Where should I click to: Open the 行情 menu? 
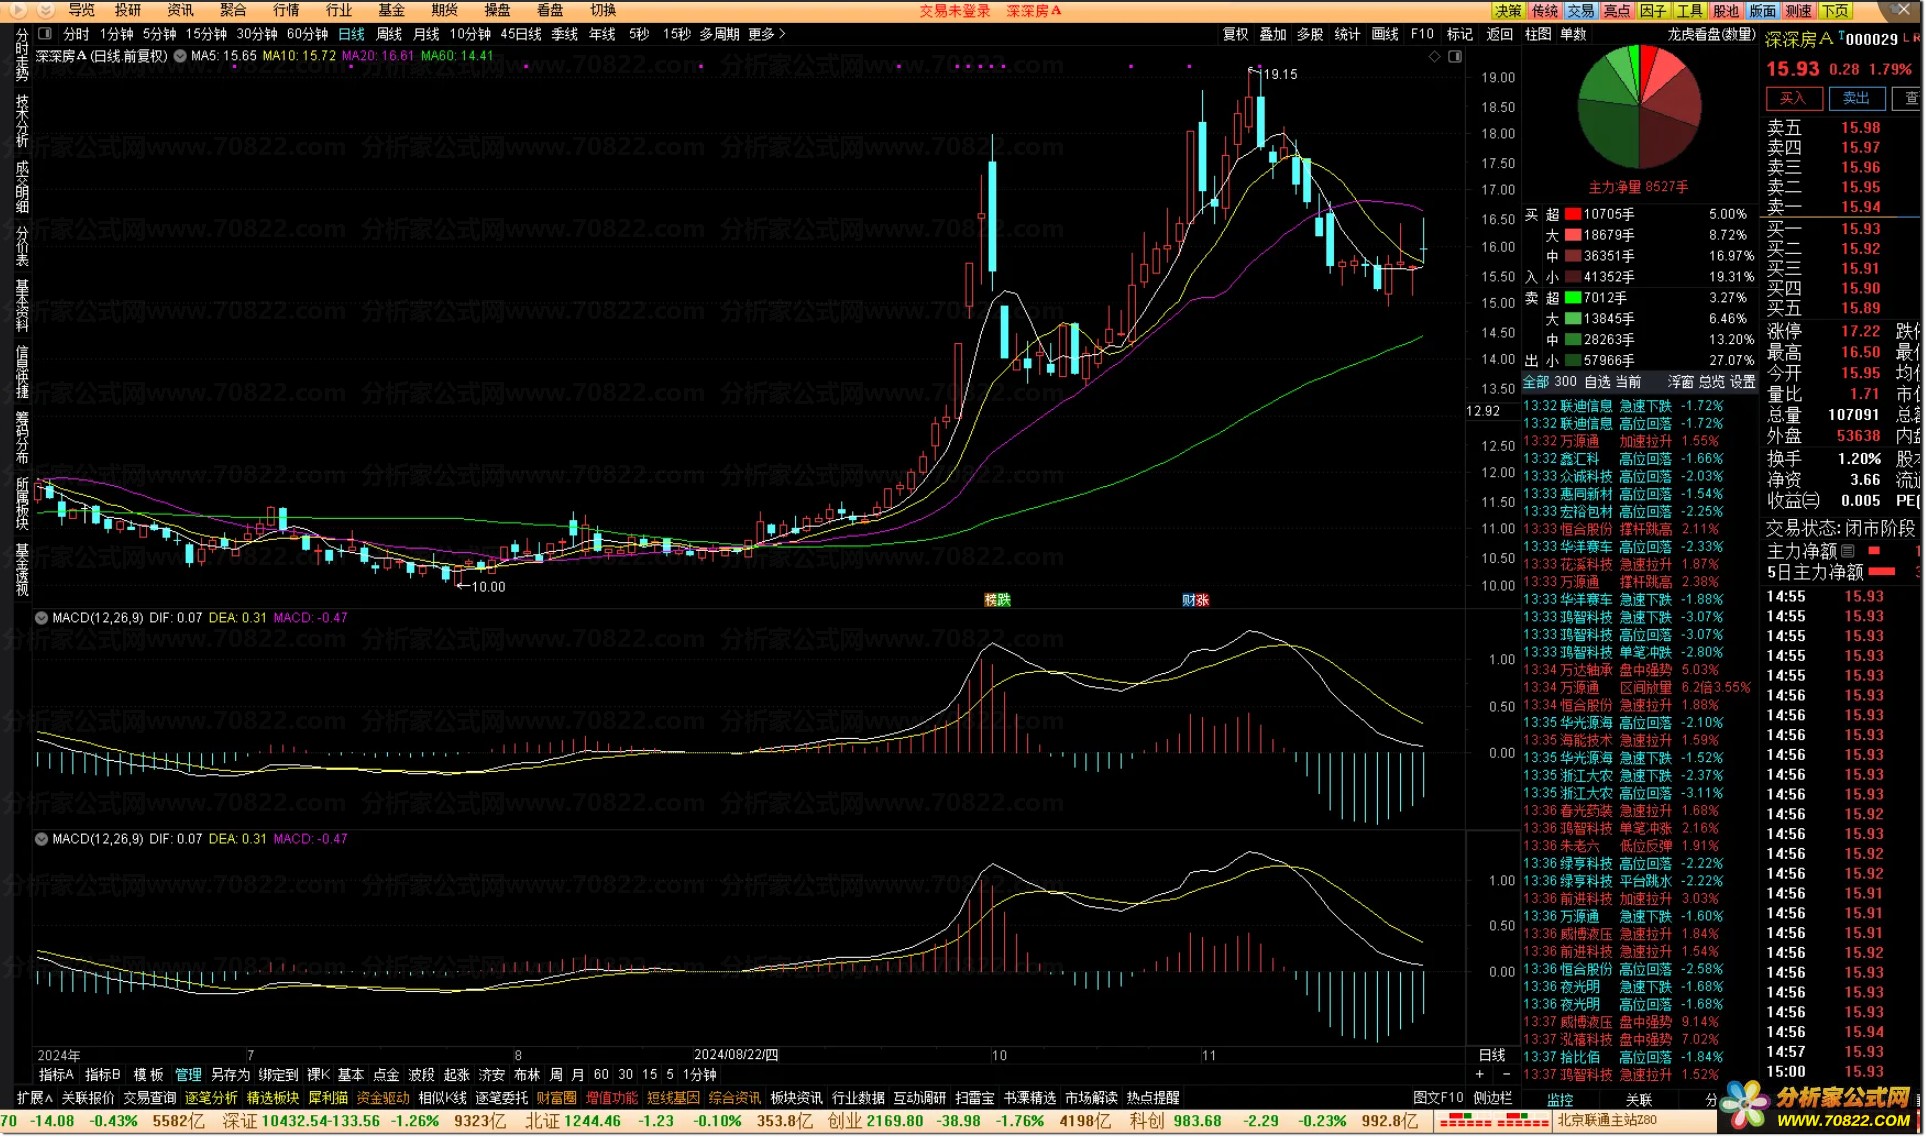pyautogui.click(x=287, y=10)
